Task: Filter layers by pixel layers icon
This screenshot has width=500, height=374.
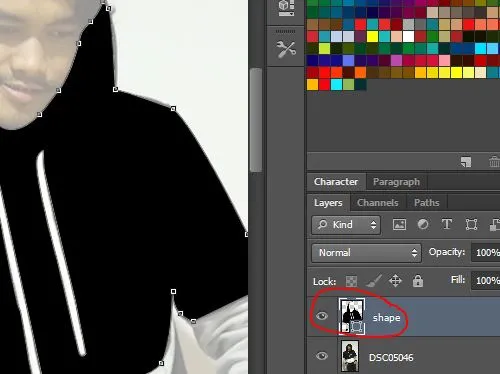Action: (399, 224)
